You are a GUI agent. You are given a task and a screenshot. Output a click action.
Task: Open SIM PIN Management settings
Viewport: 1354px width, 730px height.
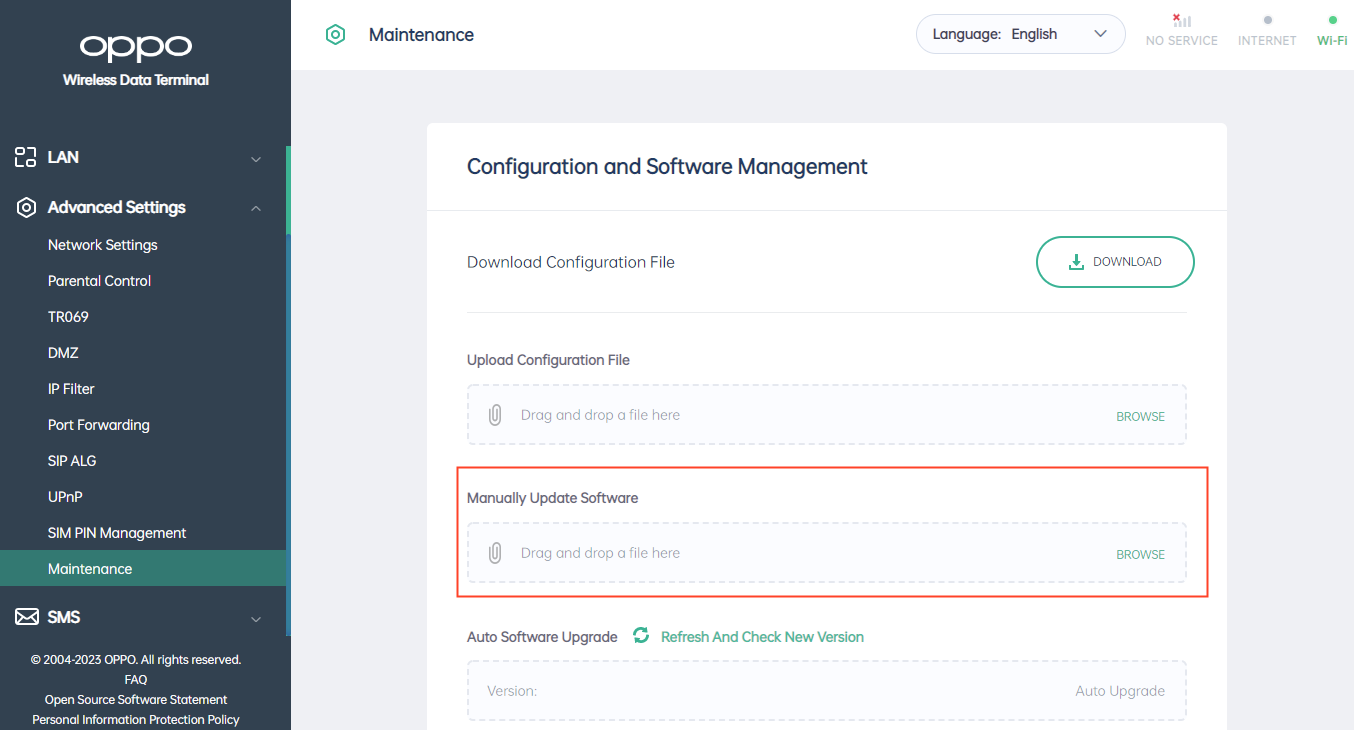(117, 532)
